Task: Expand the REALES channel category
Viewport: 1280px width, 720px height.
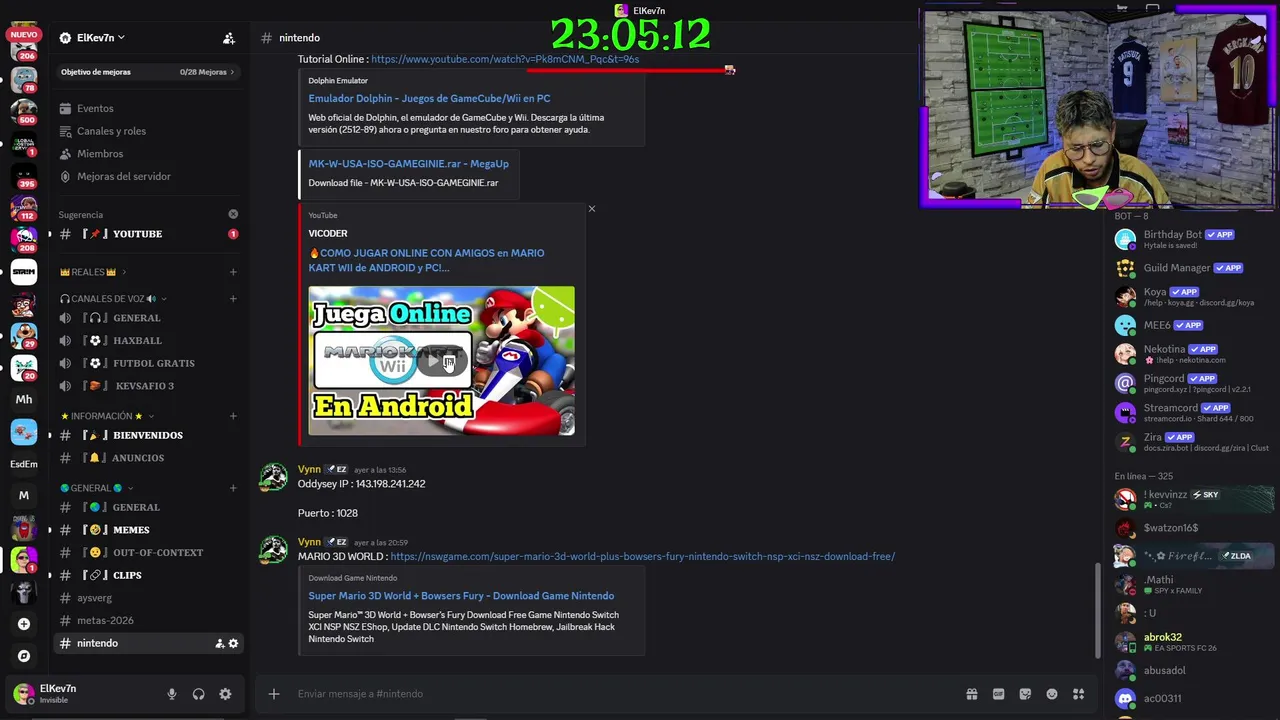Action: pos(91,272)
